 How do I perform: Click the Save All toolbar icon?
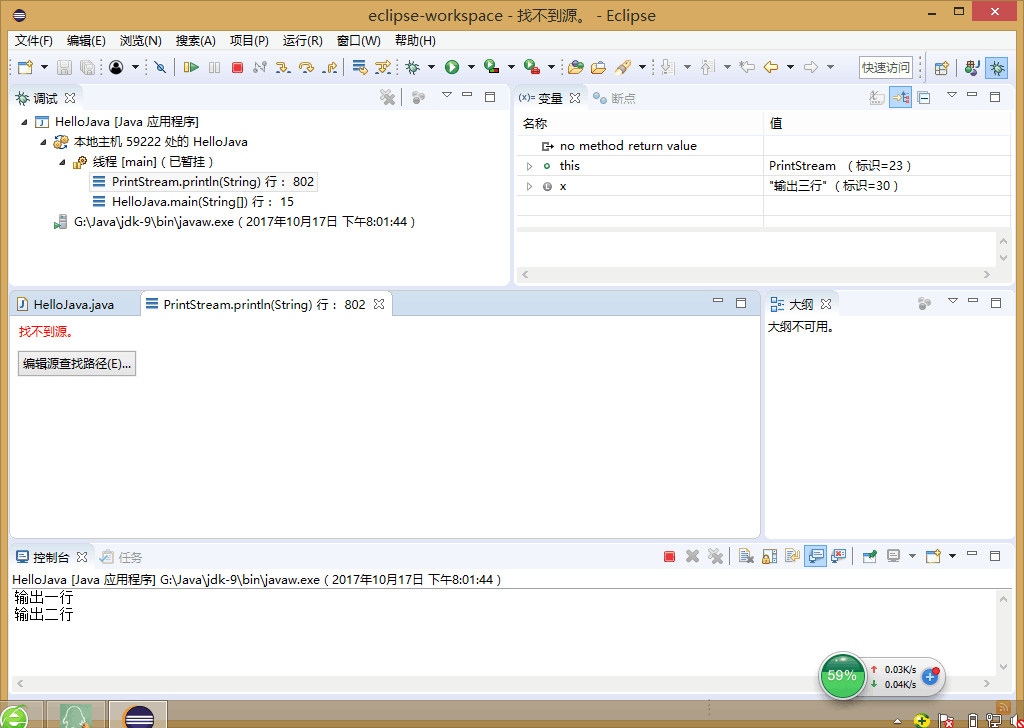click(x=87, y=67)
